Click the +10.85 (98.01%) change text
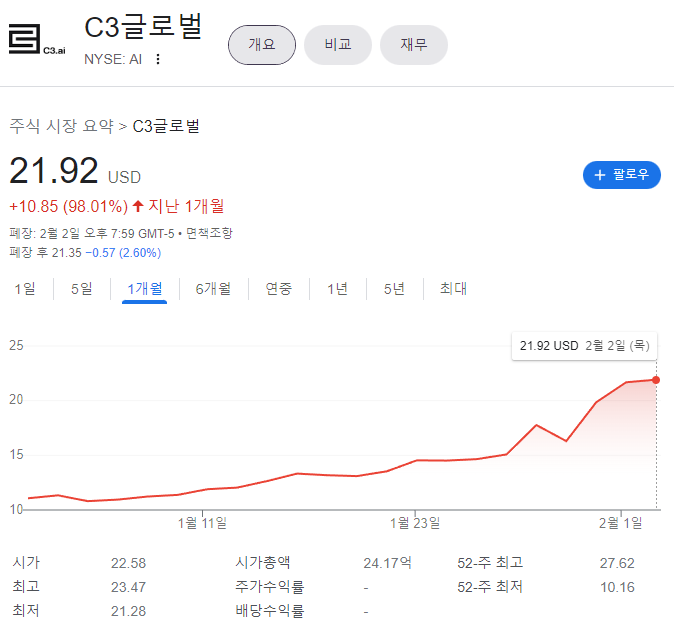Viewport: 674px width, 634px height. click(x=69, y=207)
